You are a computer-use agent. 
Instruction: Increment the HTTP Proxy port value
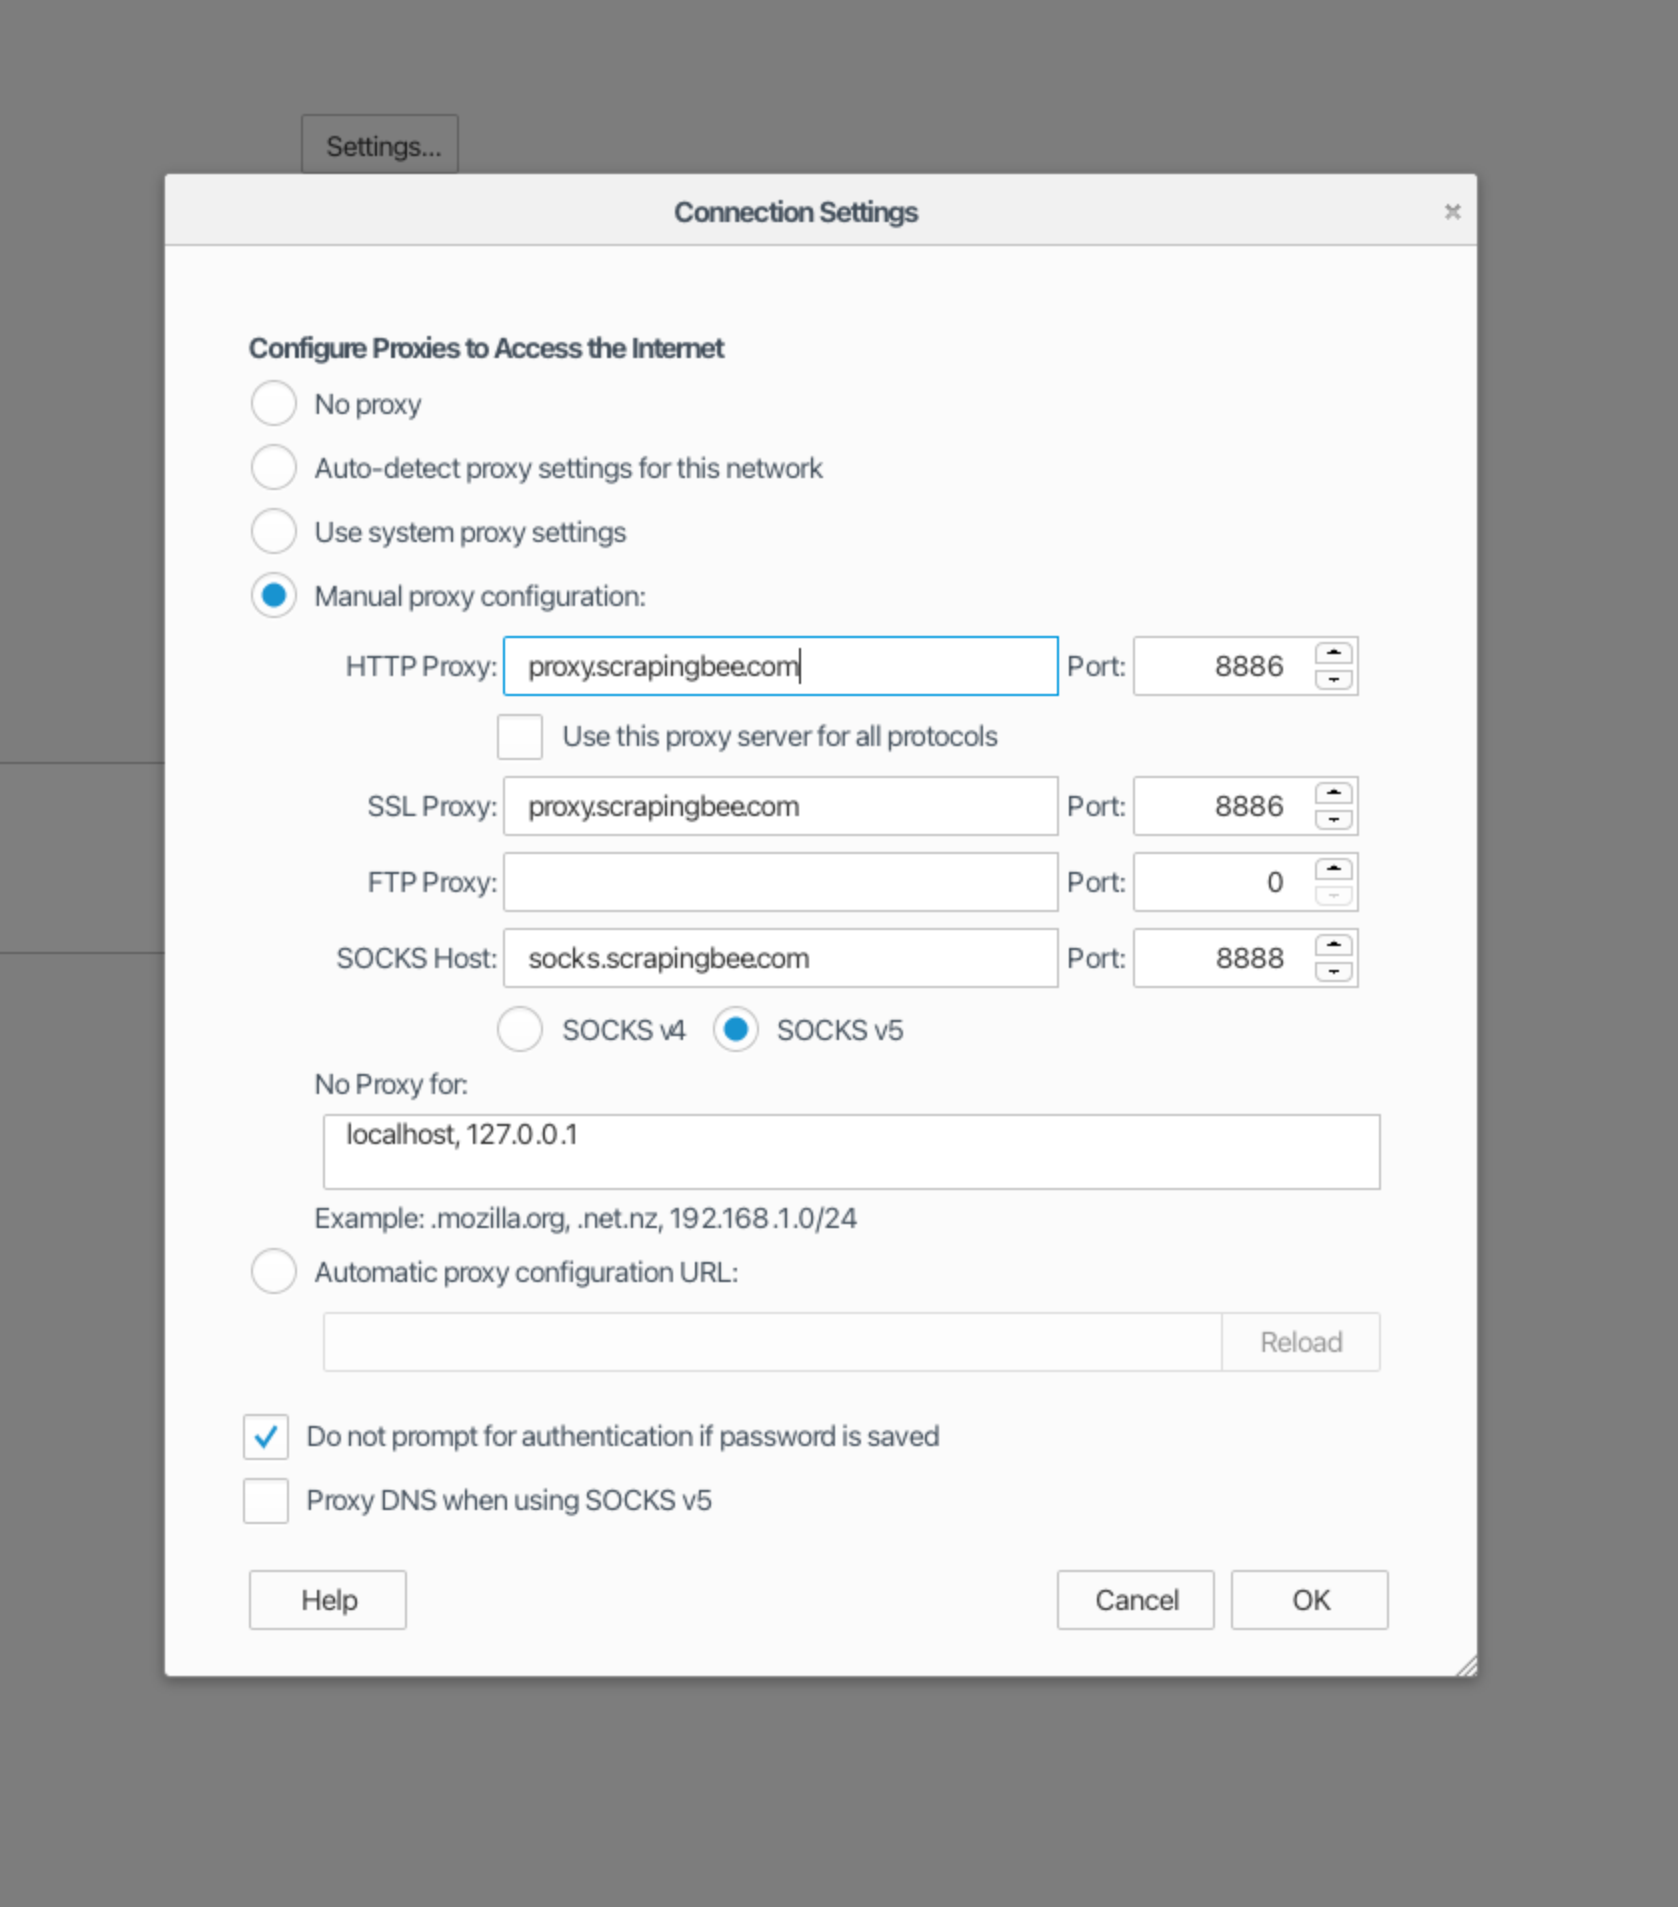coord(1333,653)
